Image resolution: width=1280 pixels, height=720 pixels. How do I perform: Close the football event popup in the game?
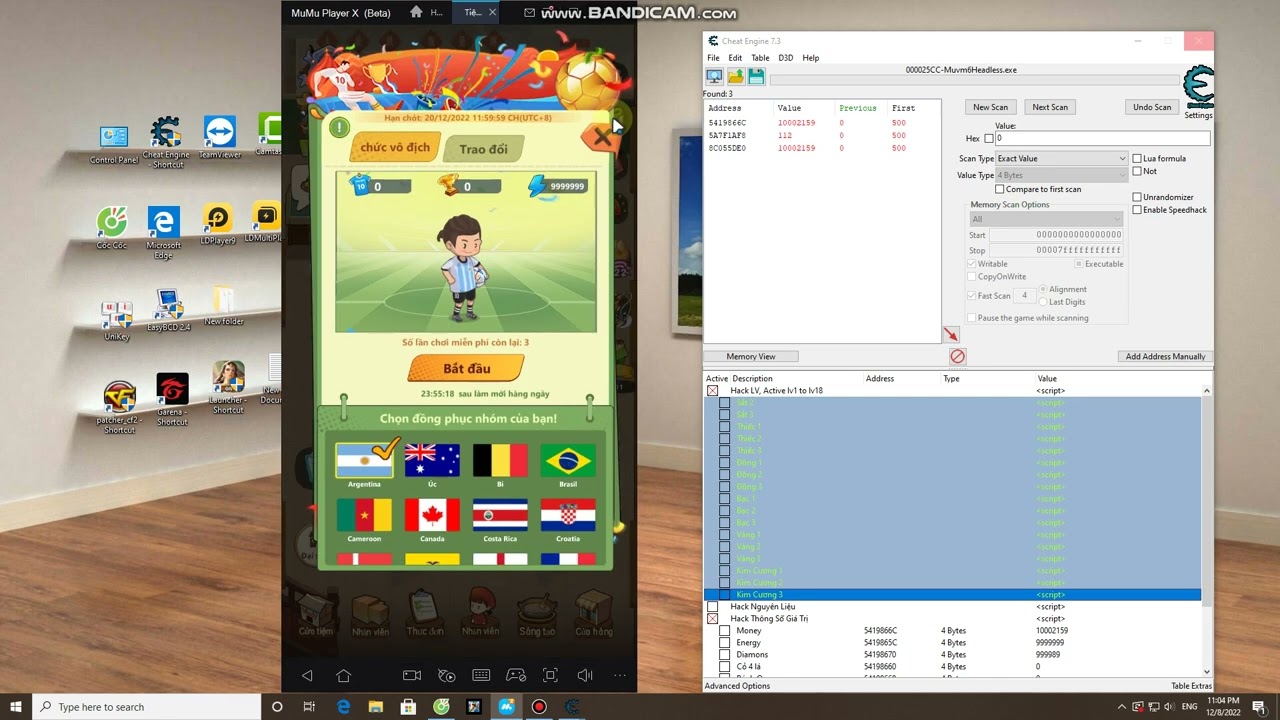602,137
